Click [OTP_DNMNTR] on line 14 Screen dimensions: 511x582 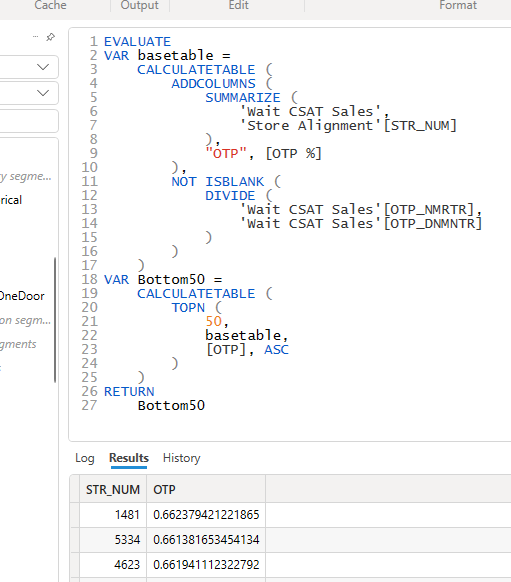point(433,224)
